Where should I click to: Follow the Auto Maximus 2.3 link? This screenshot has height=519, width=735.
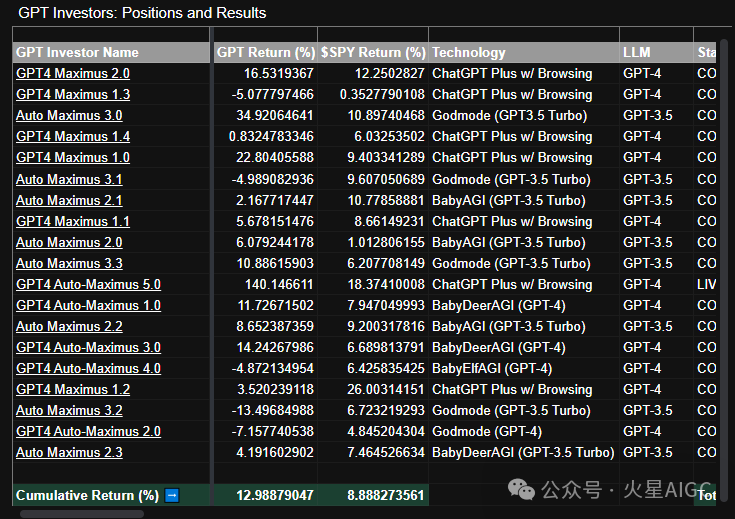point(69,452)
